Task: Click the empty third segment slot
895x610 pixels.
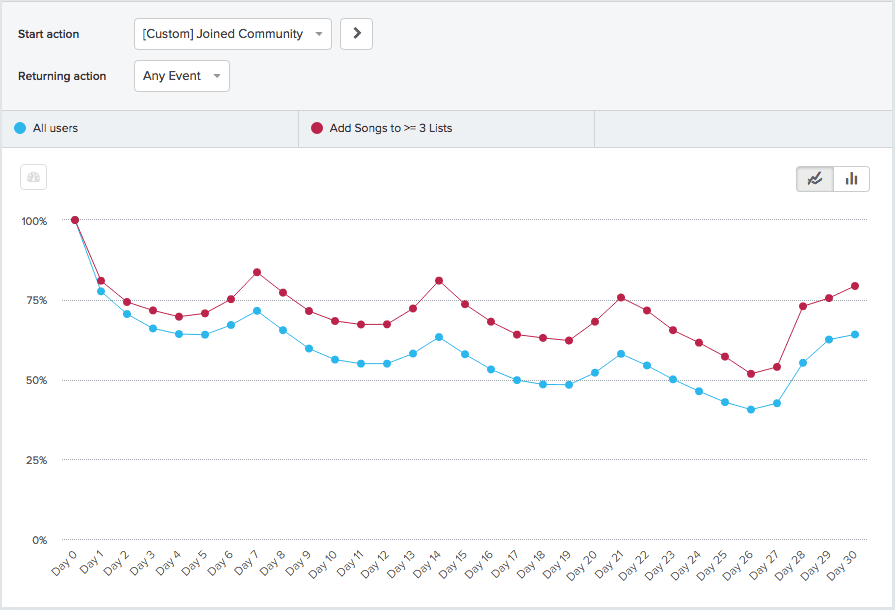Action: pyautogui.click(x=744, y=128)
